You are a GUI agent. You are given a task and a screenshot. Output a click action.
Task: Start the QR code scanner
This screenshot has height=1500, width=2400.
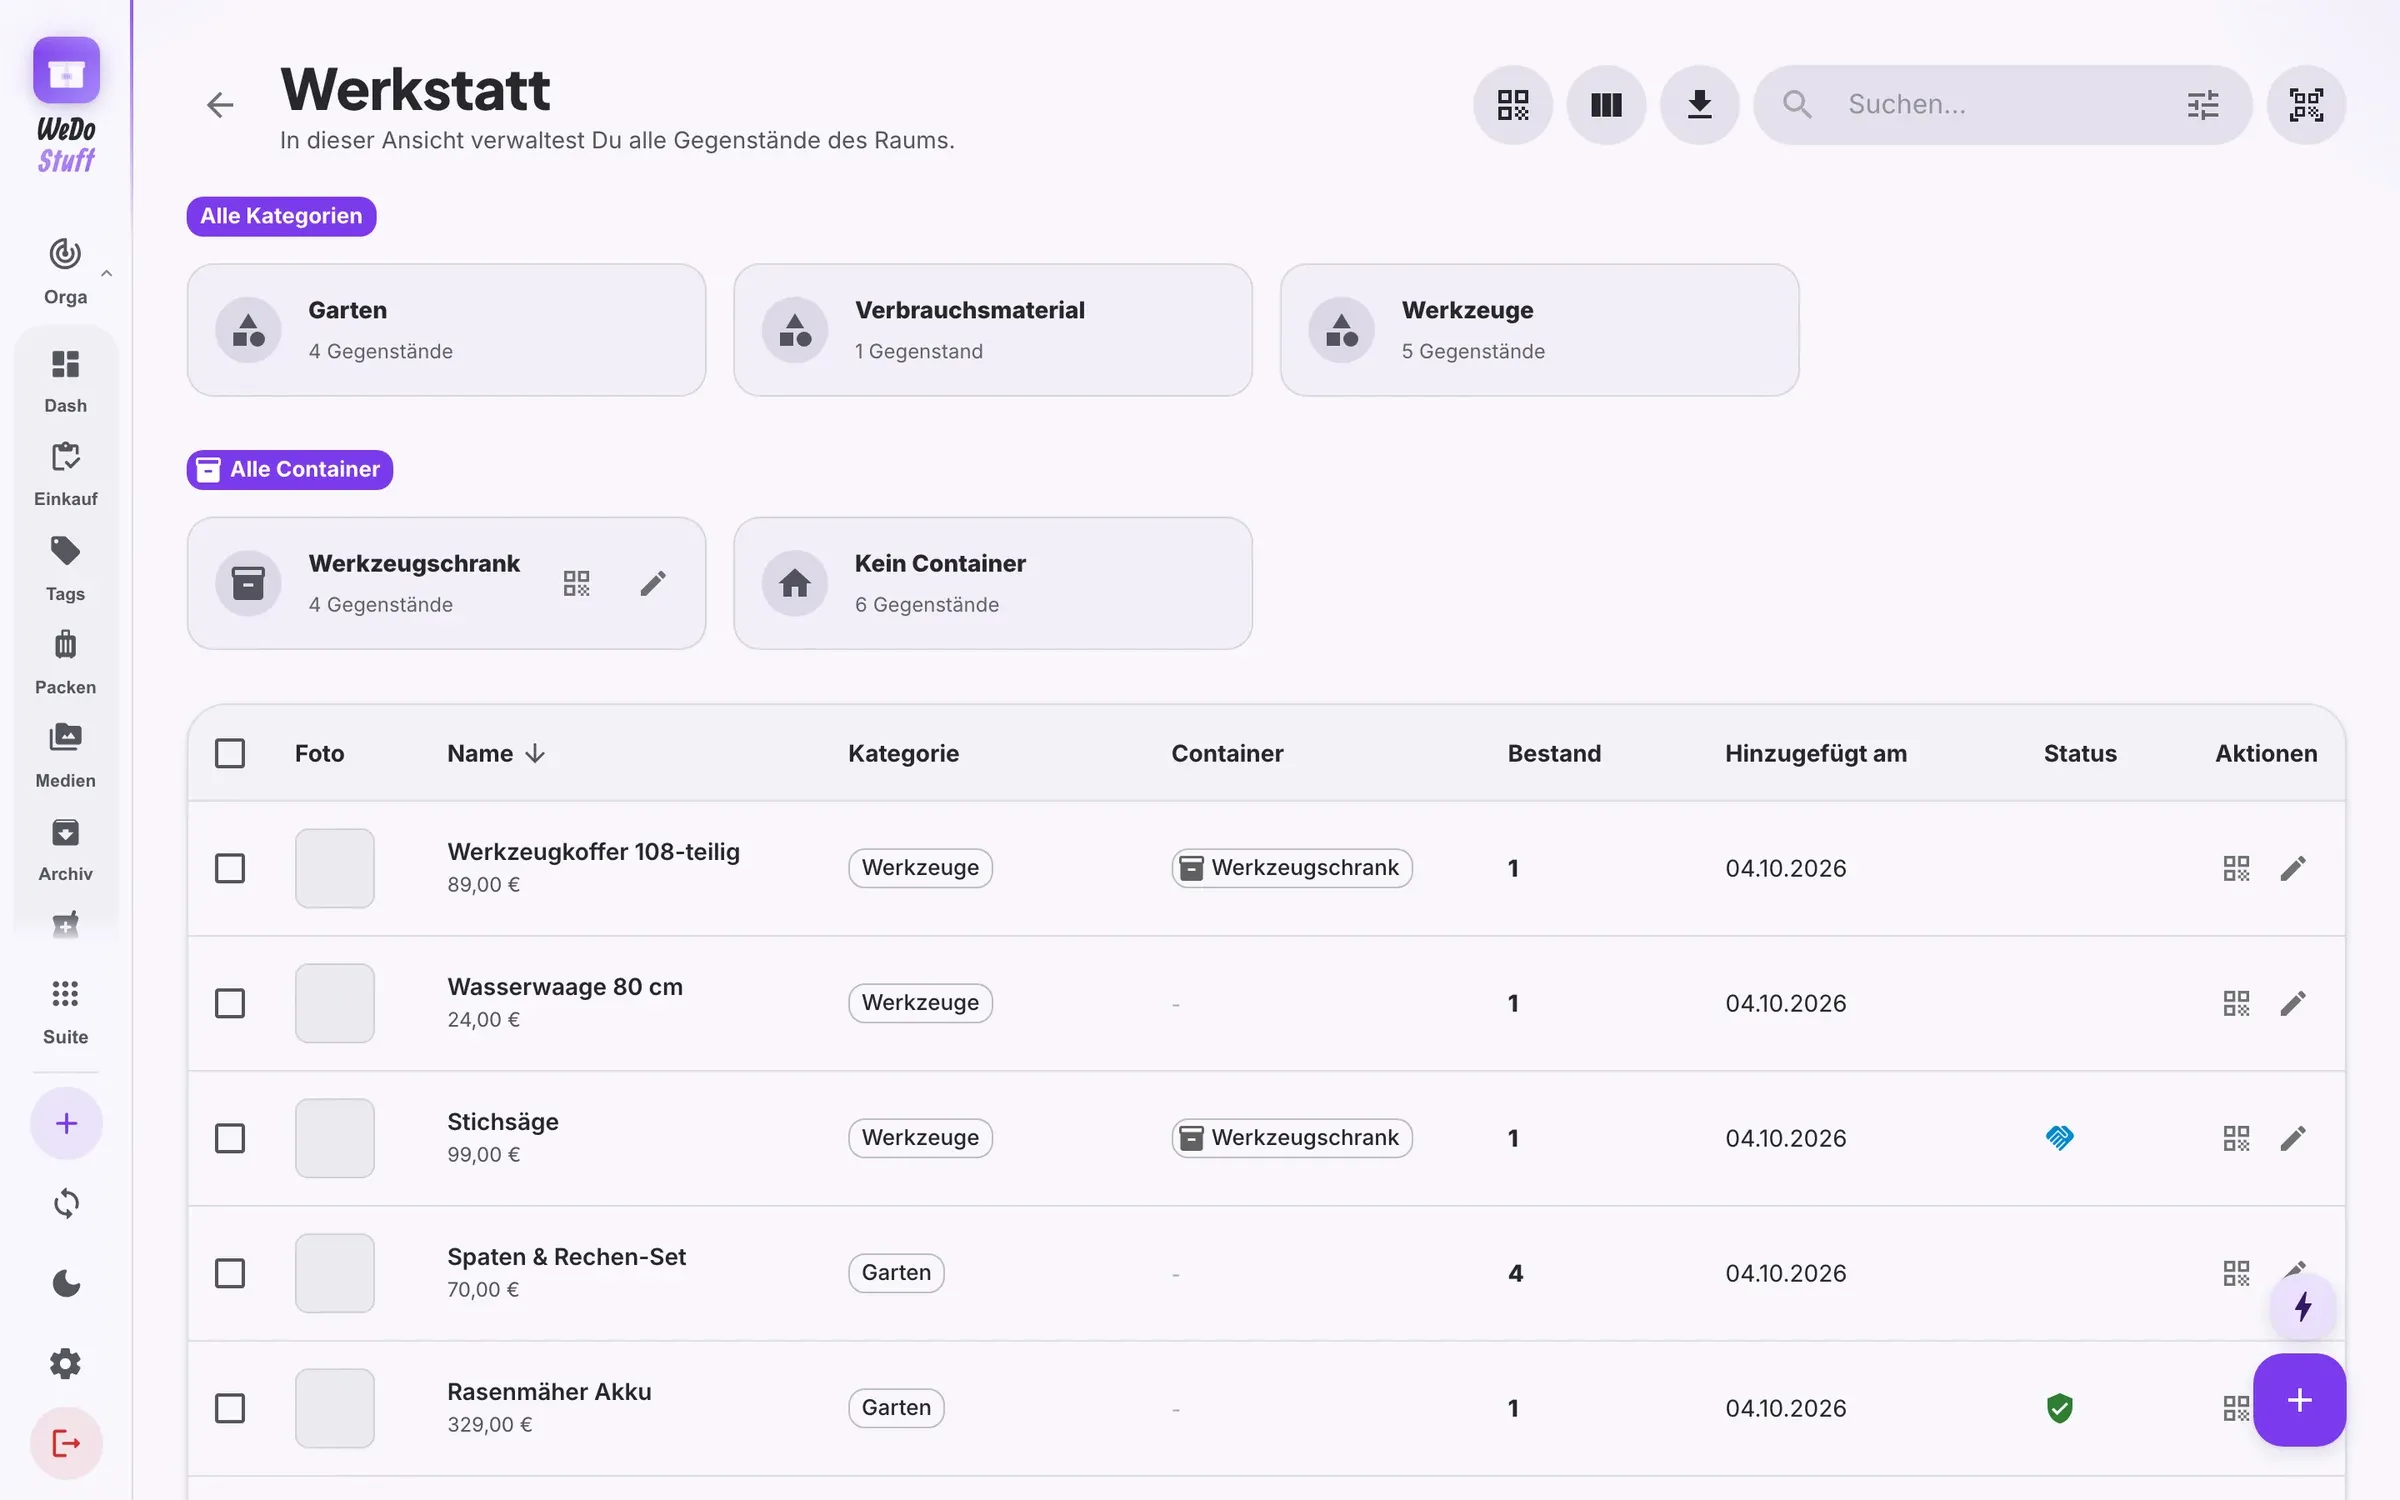point(2306,105)
